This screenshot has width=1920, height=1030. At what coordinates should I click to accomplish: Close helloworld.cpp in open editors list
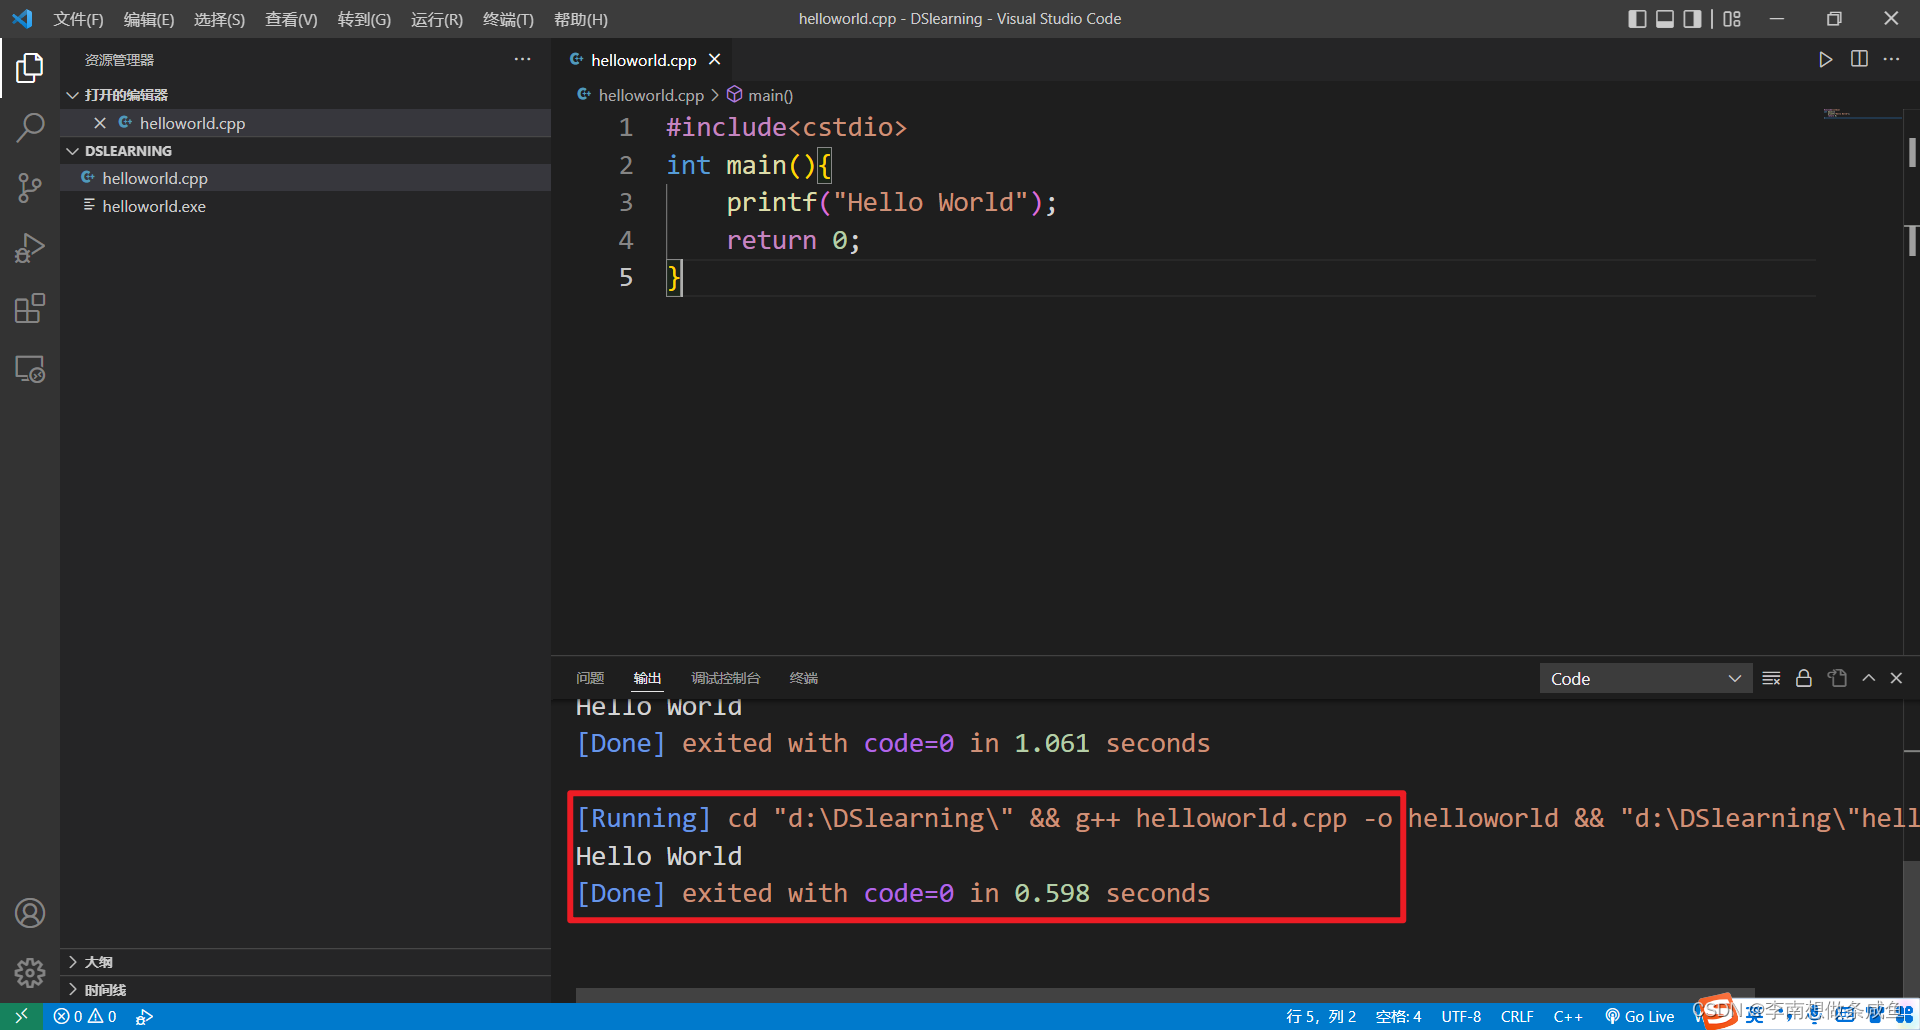tap(99, 123)
